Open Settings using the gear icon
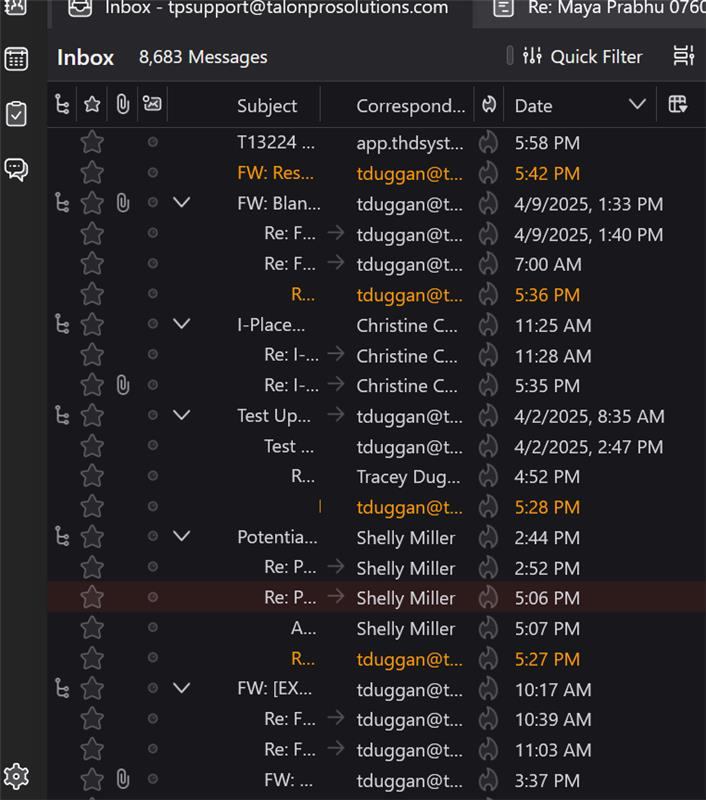Viewport: 706px width, 800px height. pyautogui.click(x=17, y=776)
